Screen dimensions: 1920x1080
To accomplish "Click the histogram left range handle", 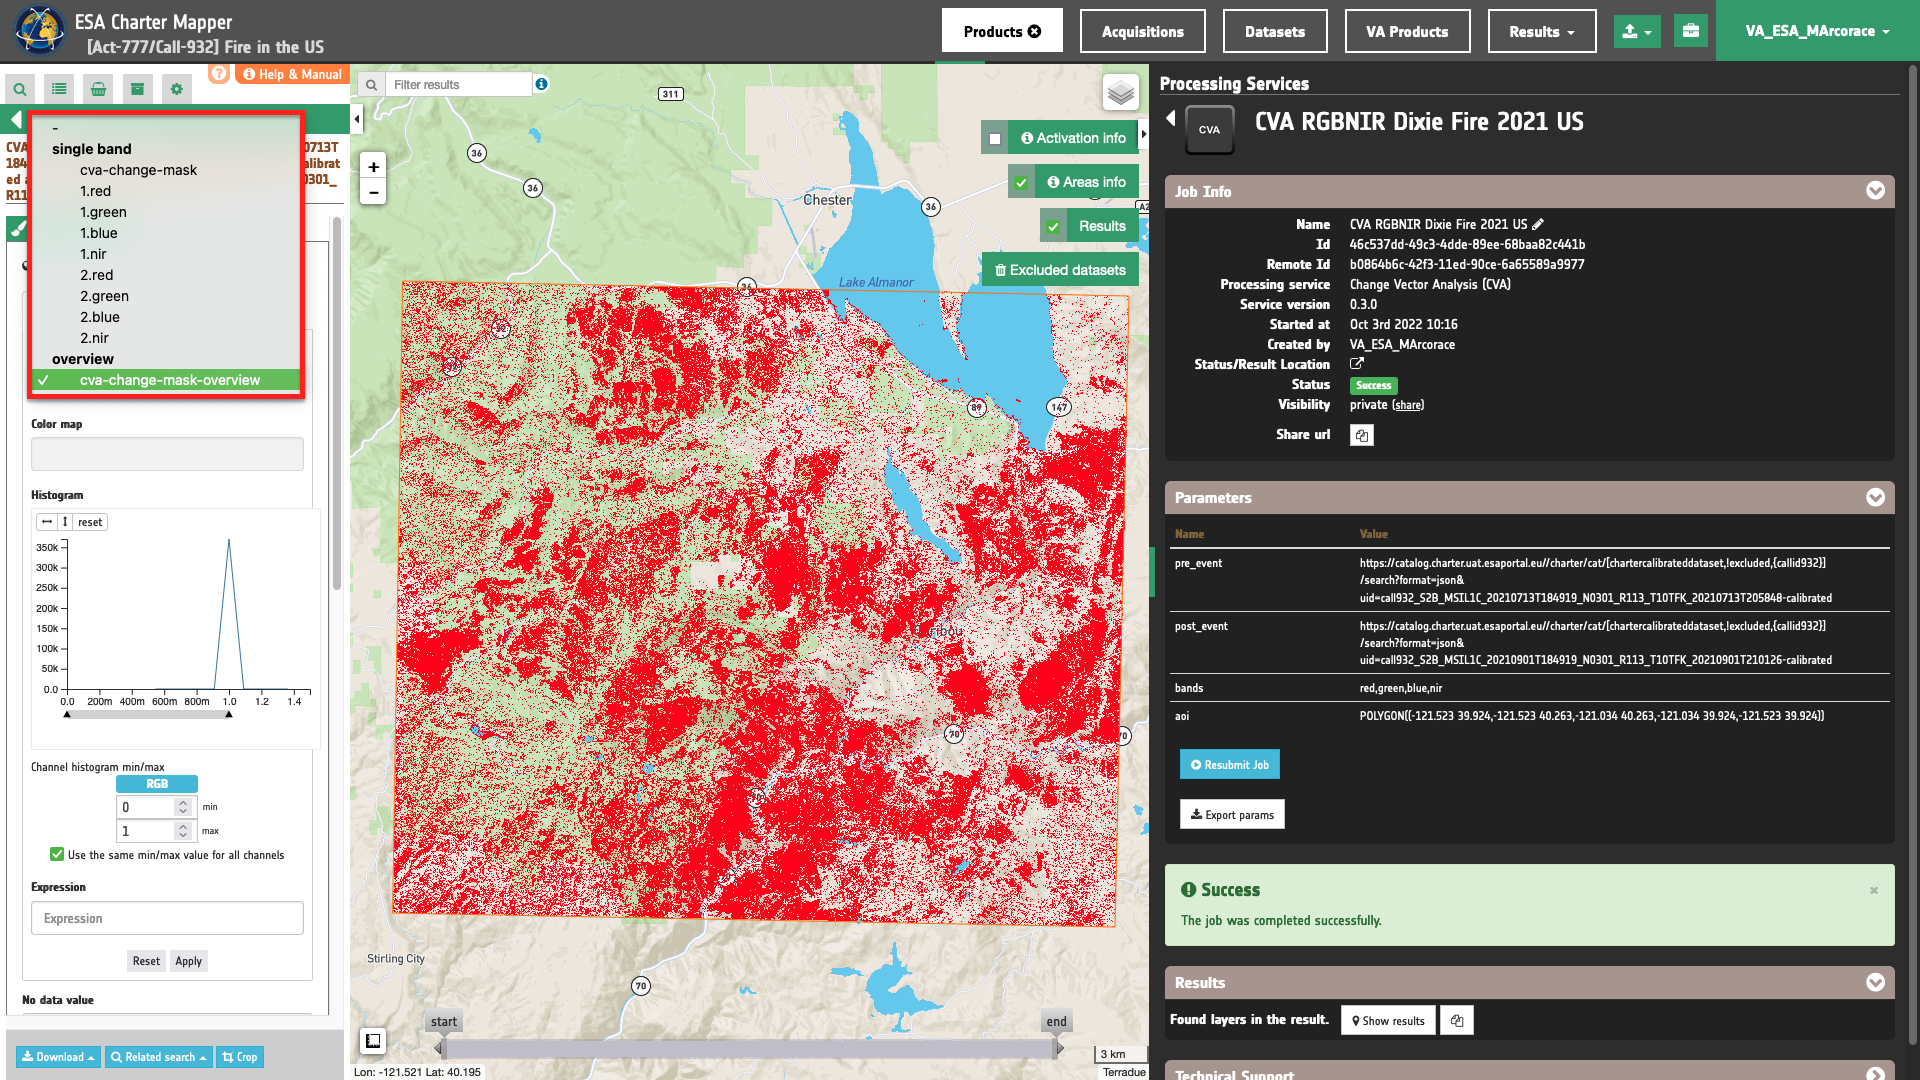I will coord(67,714).
